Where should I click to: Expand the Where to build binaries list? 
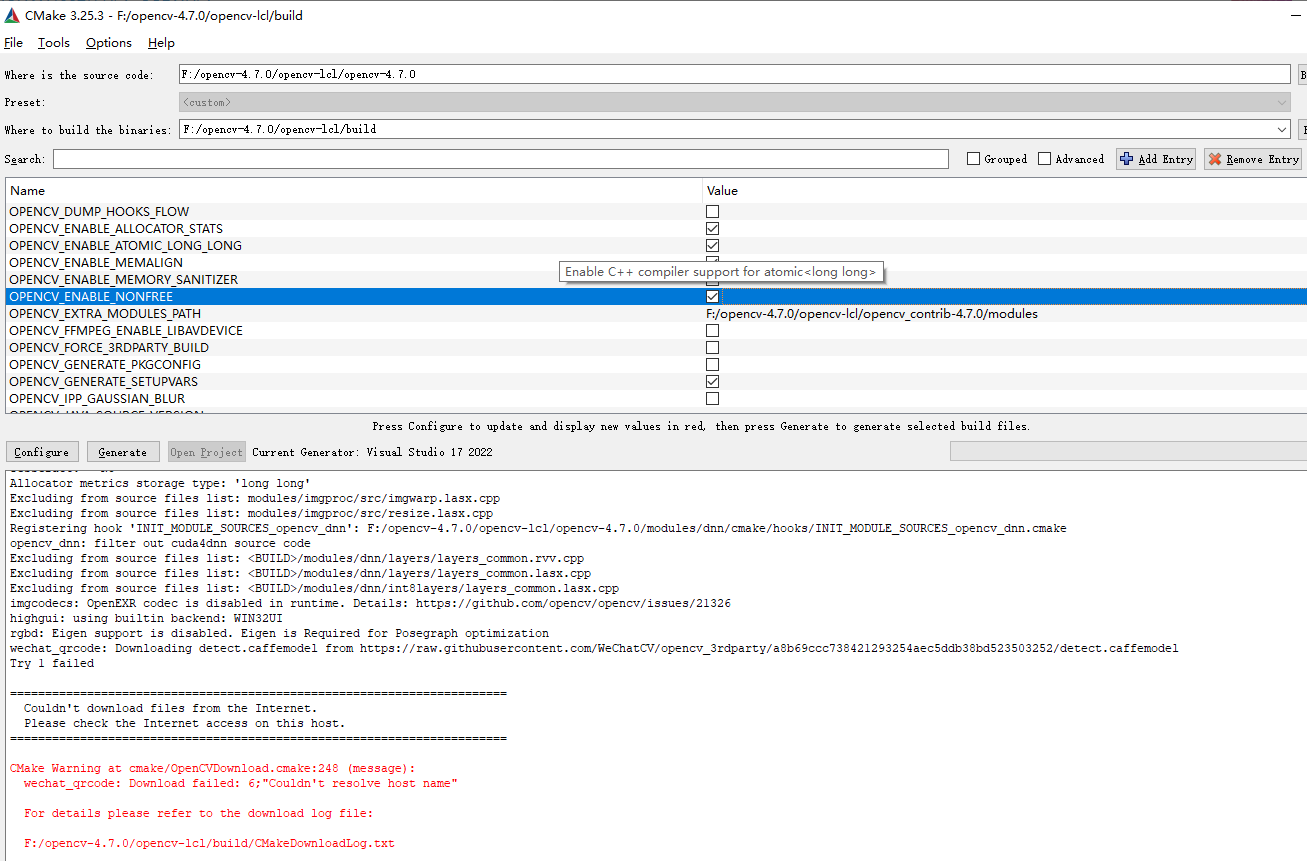[x=1281, y=129]
